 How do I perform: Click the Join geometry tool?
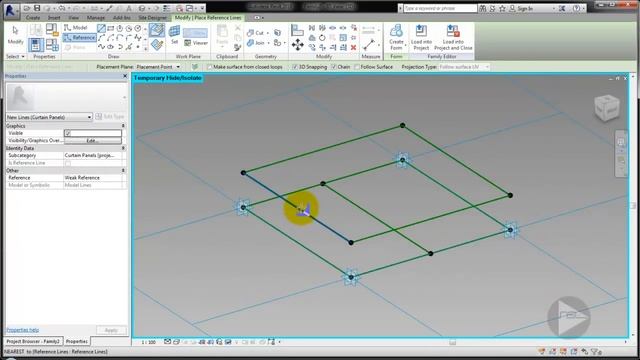click(x=256, y=43)
